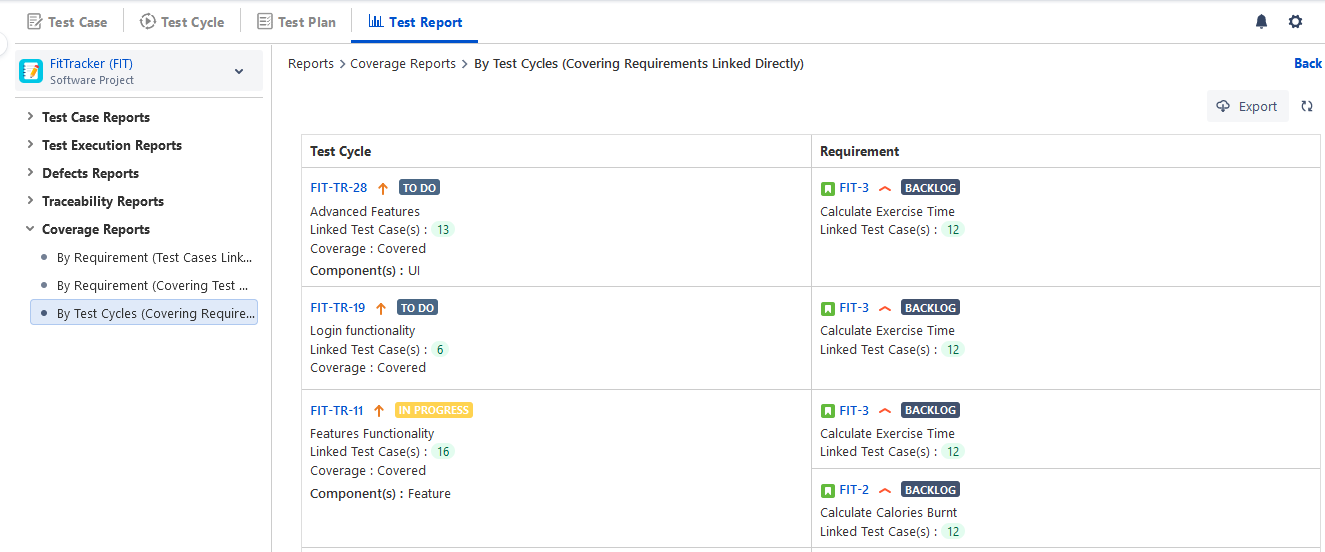Click the BACKLOG badge beside FIT-2
Viewport: 1325px width, 552px height.
[930, 490]
